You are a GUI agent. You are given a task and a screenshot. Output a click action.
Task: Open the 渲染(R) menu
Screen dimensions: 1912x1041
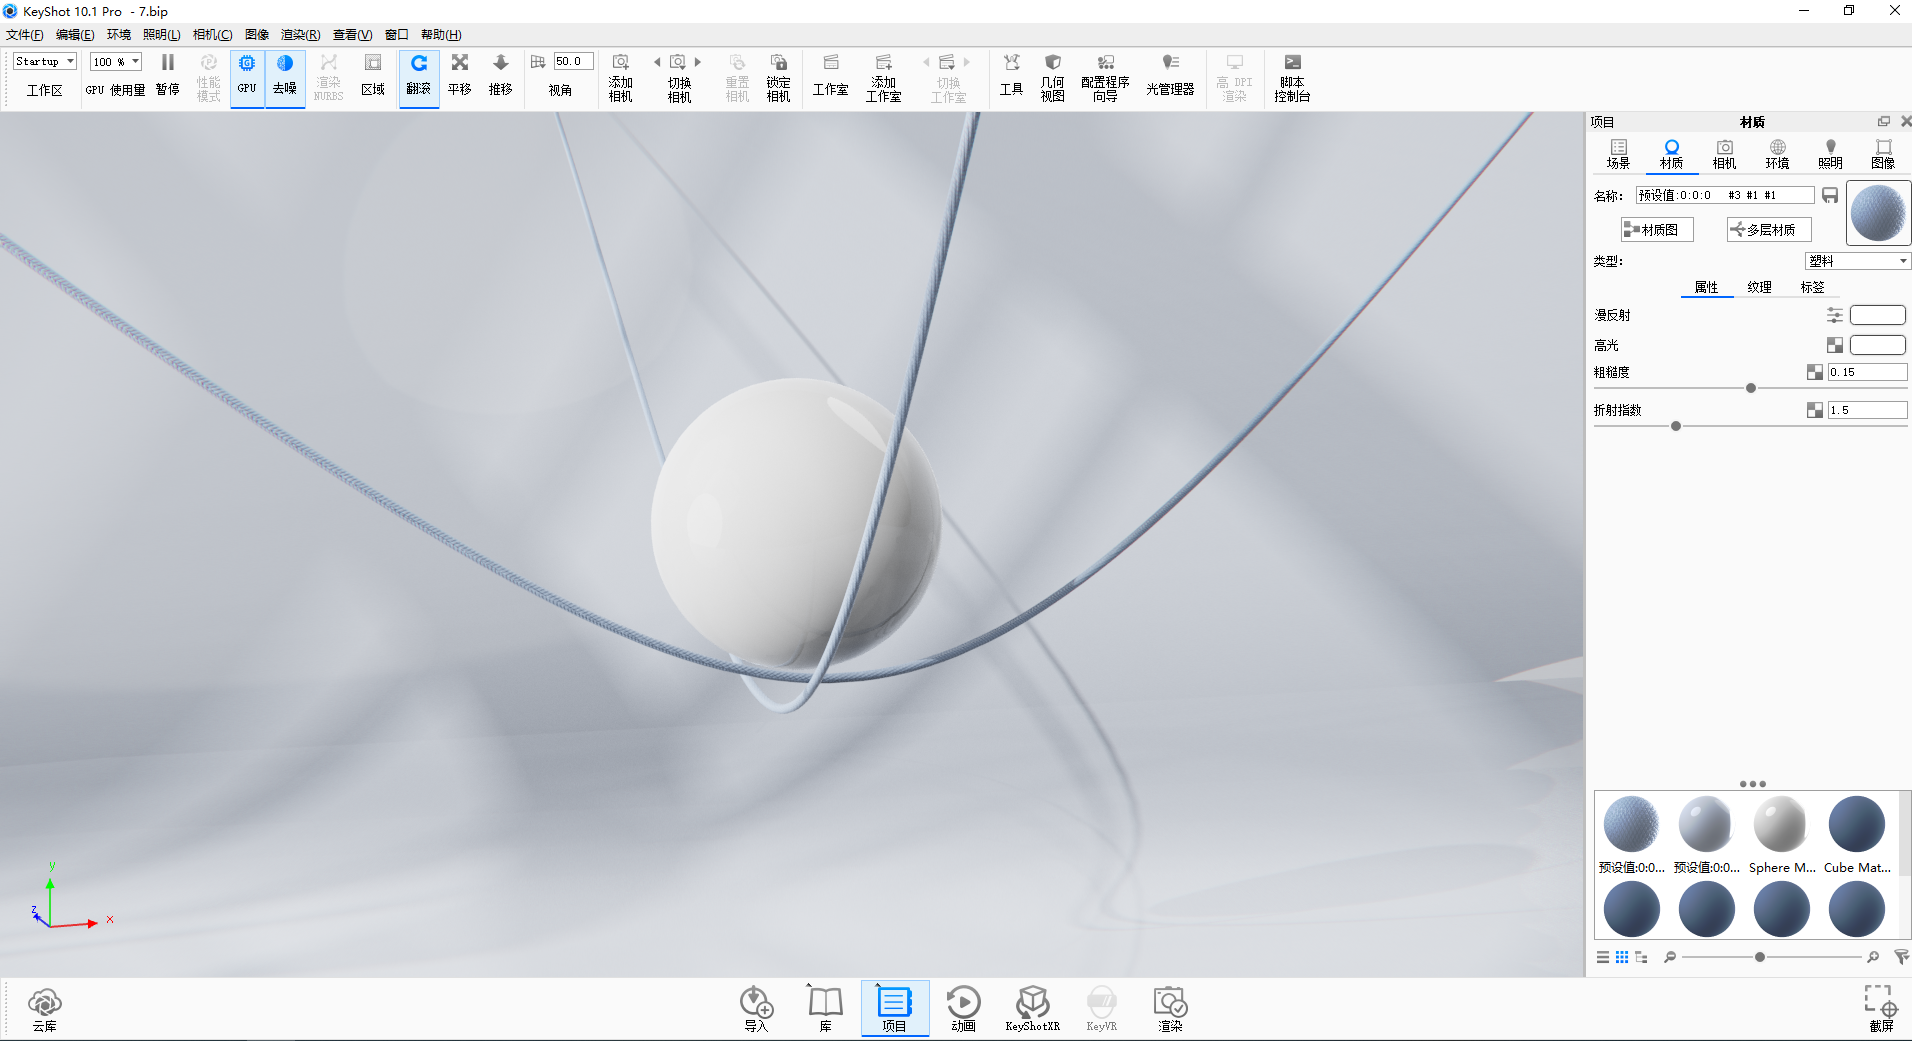click(300, 35)
